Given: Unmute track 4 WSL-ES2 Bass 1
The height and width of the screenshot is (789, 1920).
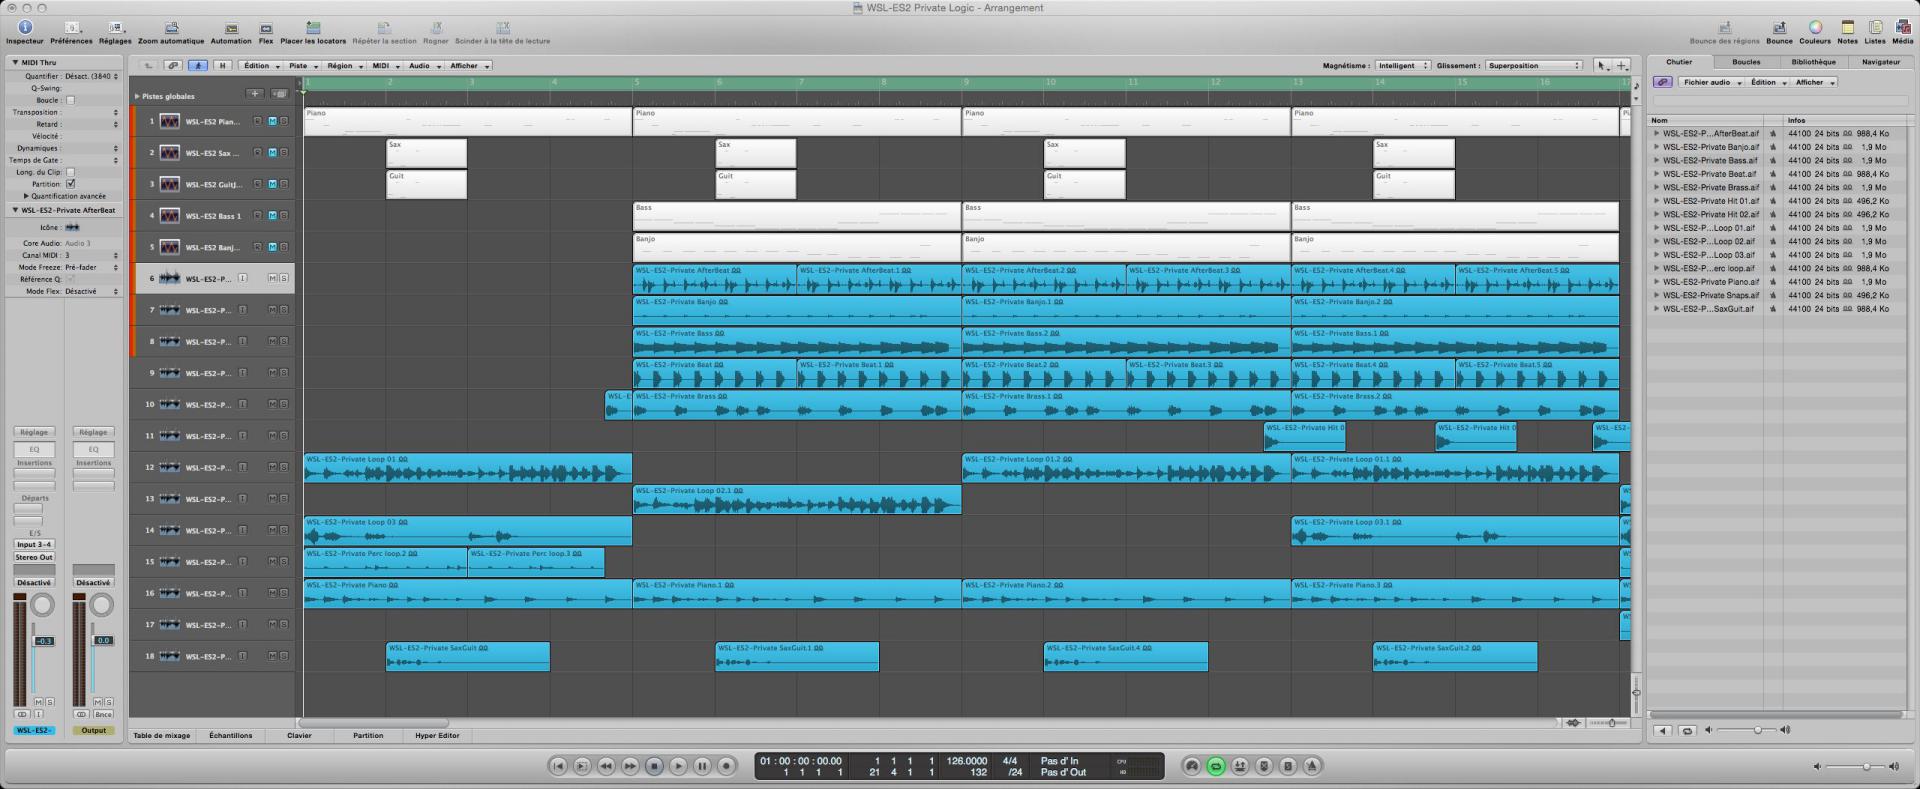Looking at the screenshot, I should pyautogui.click(x=272, y=216).
